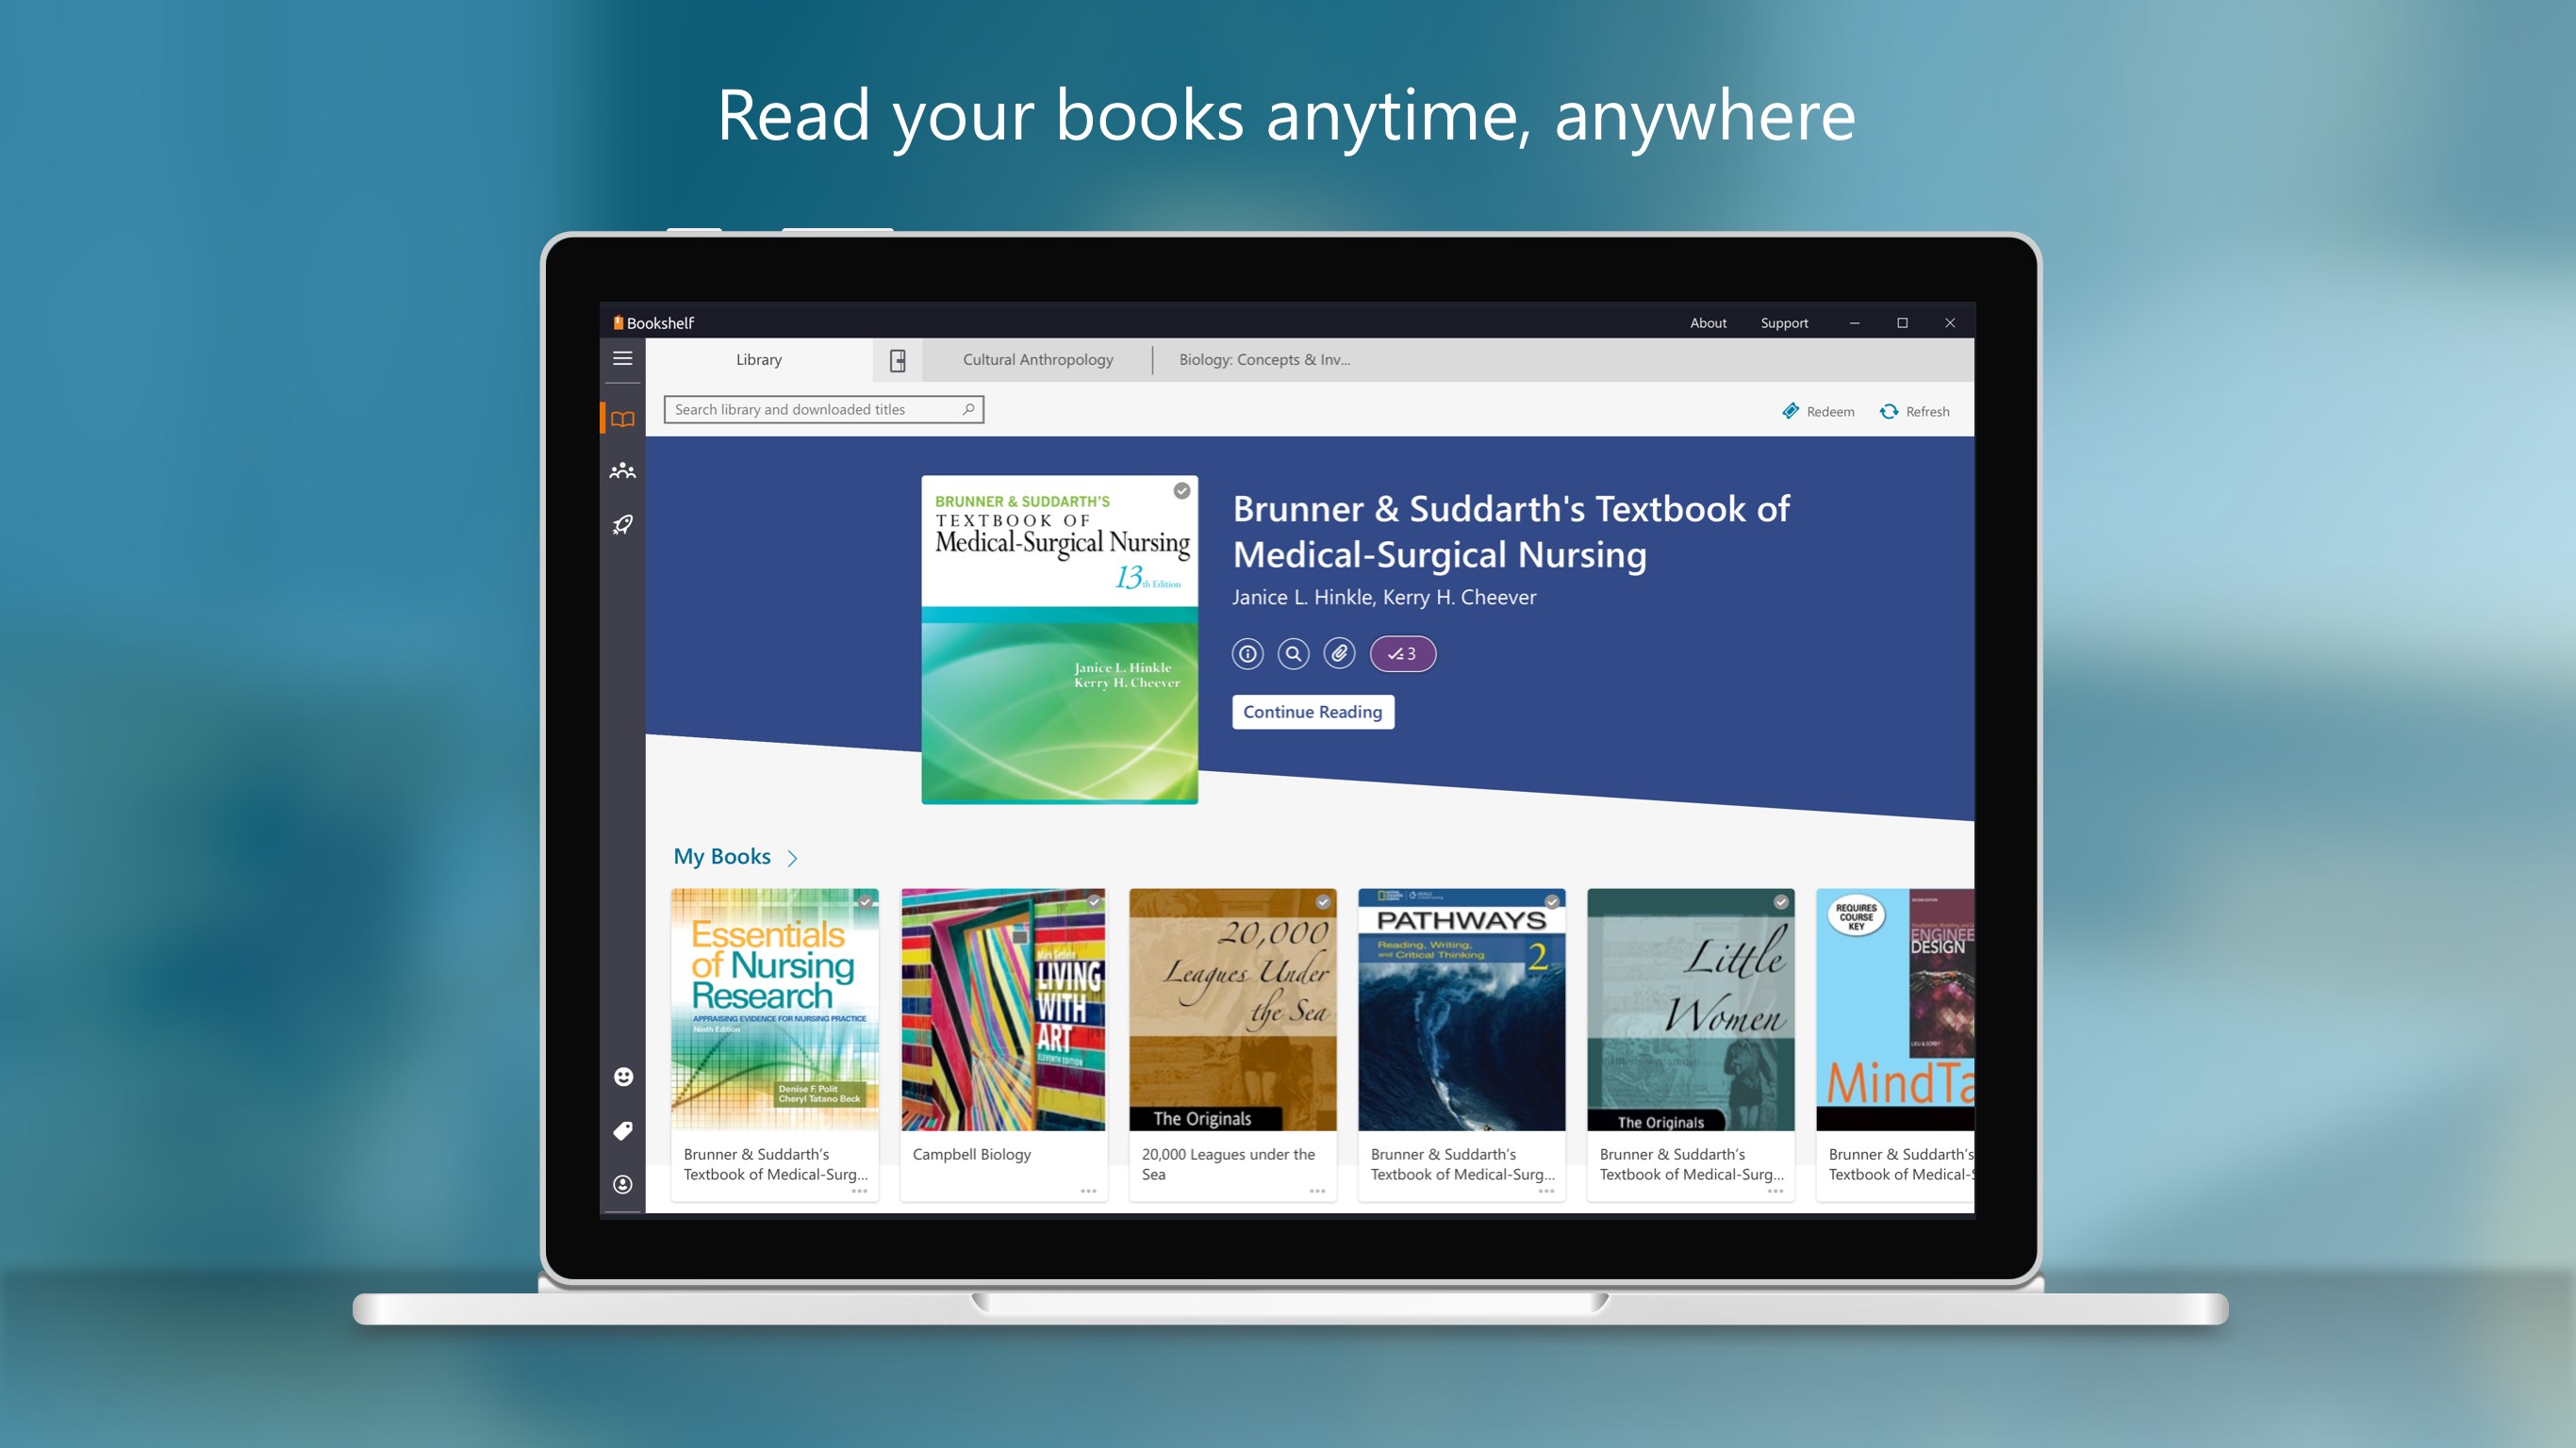Click the Redeem icon in toolbar
Viewport: 2576px width, 1448px height.
[x=1794, y=410]
